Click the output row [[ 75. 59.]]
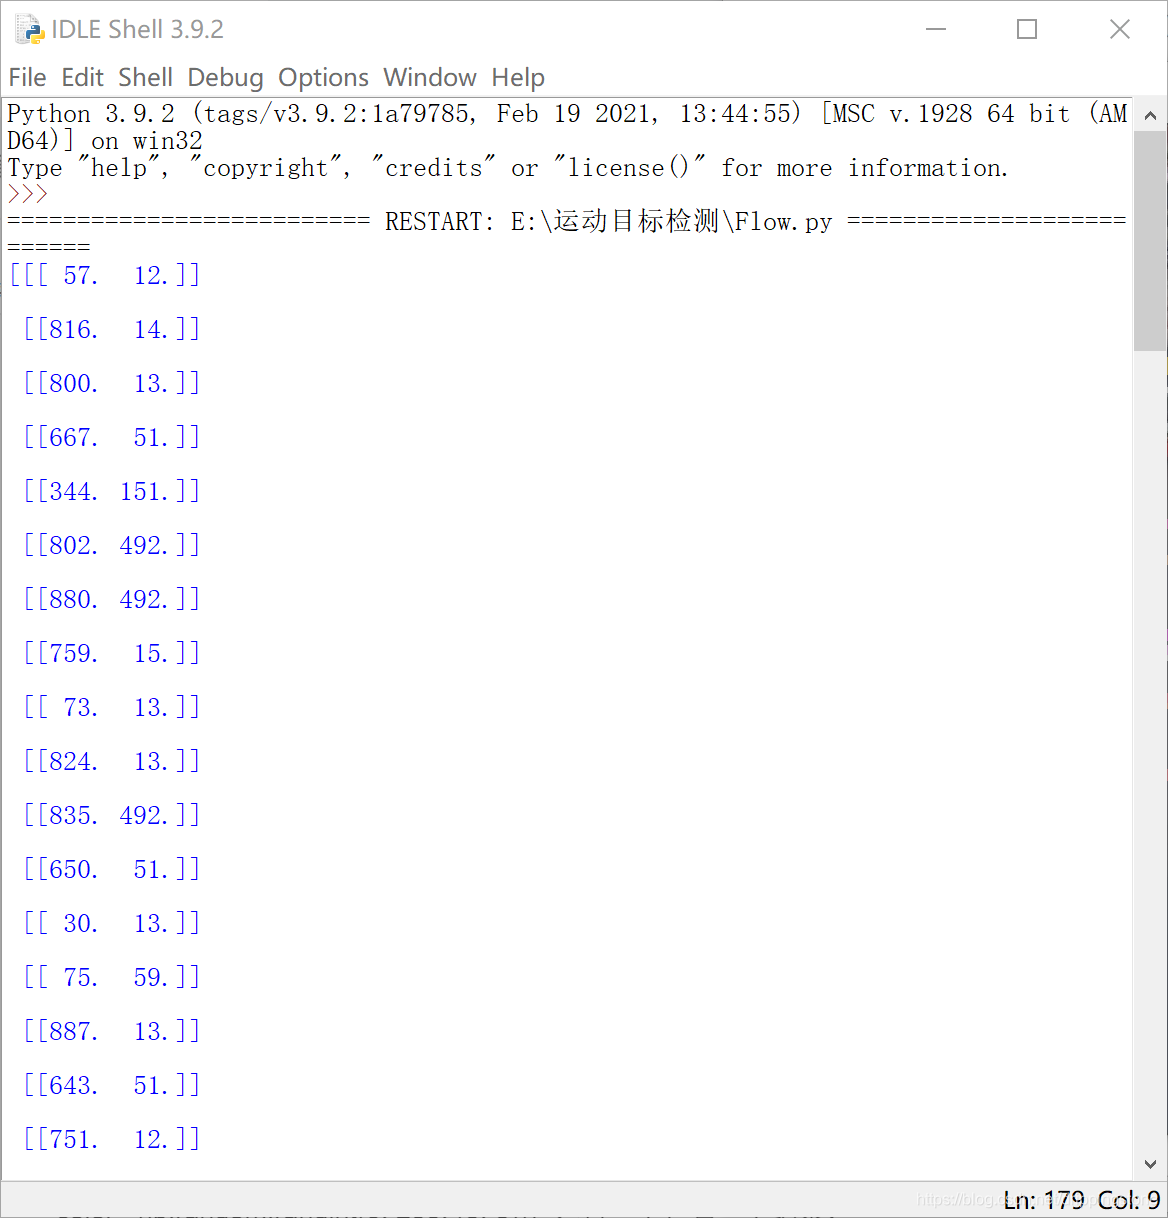This screenshot has width=1168, height=1218. pos(111,977)
